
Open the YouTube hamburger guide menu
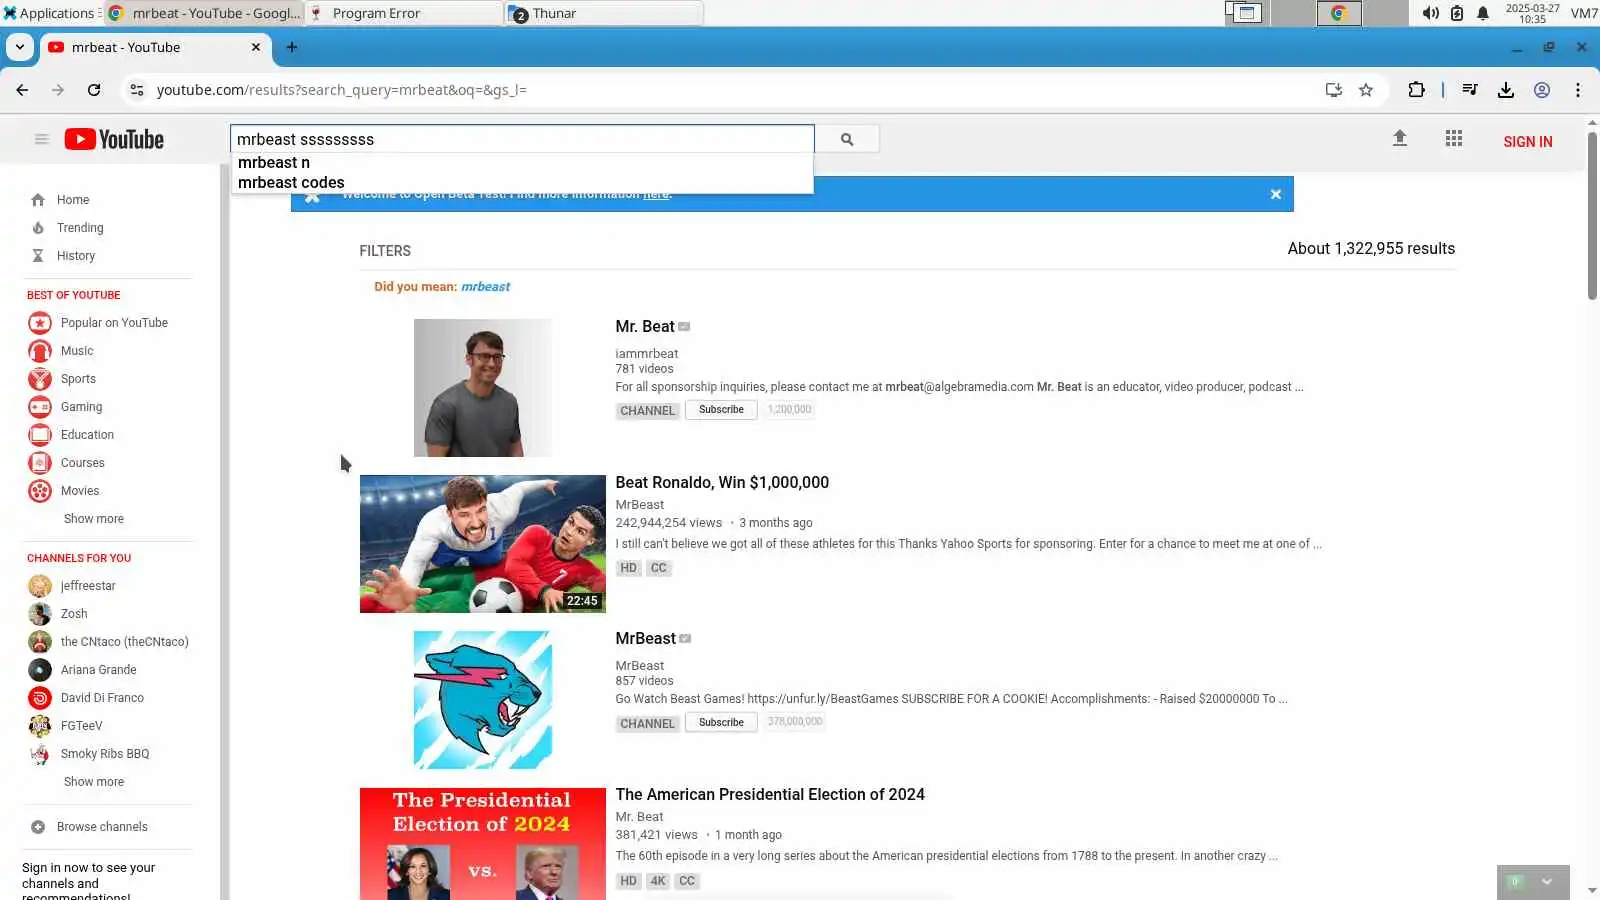41,139
